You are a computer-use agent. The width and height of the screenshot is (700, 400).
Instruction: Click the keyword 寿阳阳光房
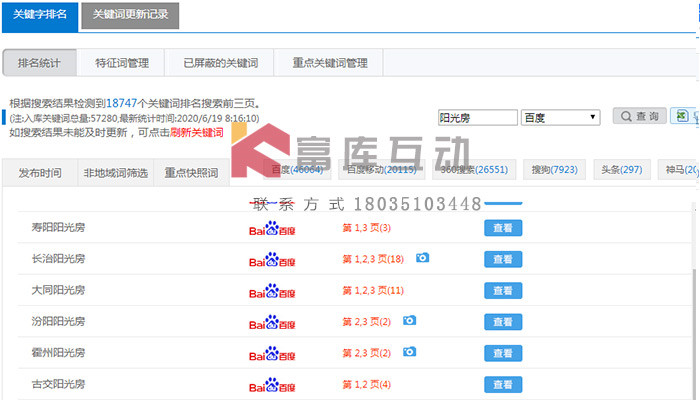(x=58, y=227)
